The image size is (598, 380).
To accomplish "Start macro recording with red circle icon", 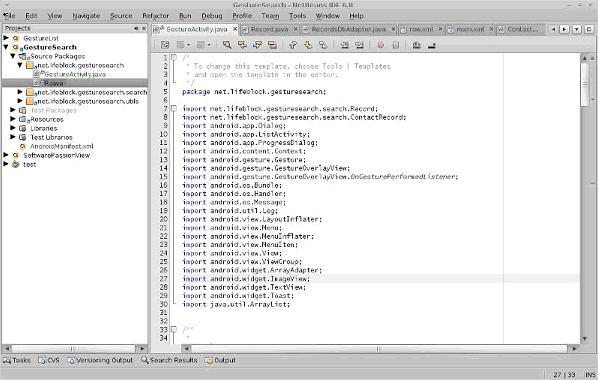I will click(x=380, y=45).
